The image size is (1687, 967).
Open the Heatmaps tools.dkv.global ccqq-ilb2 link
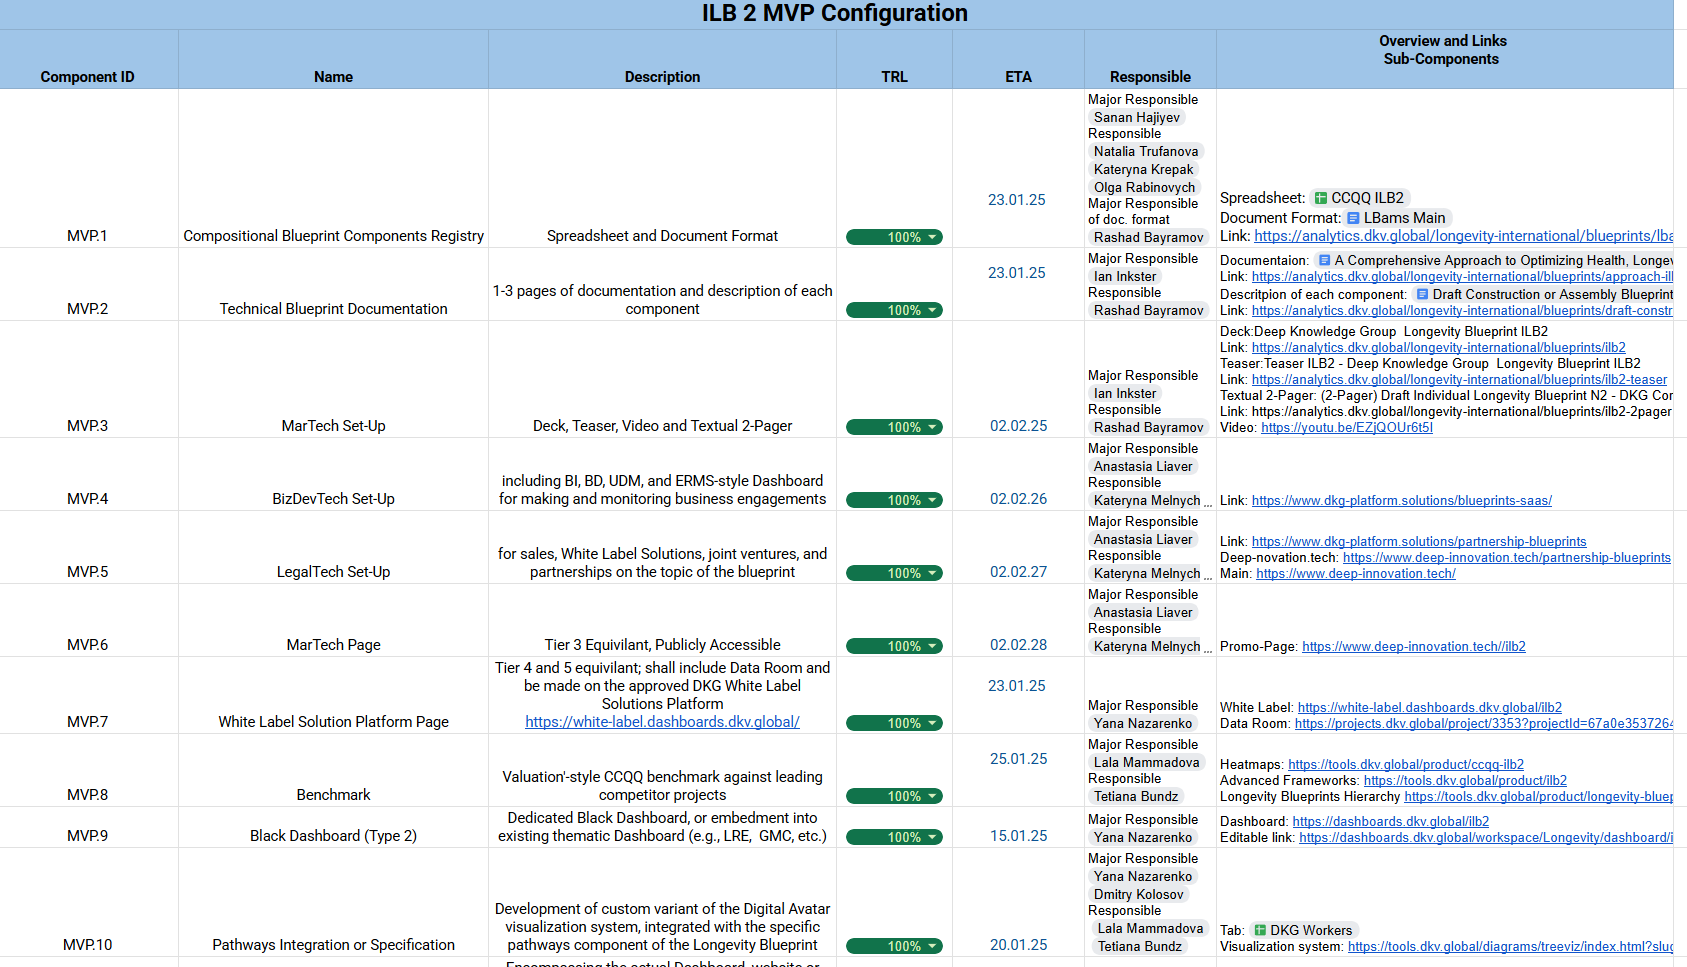[x=1405, y=765]
